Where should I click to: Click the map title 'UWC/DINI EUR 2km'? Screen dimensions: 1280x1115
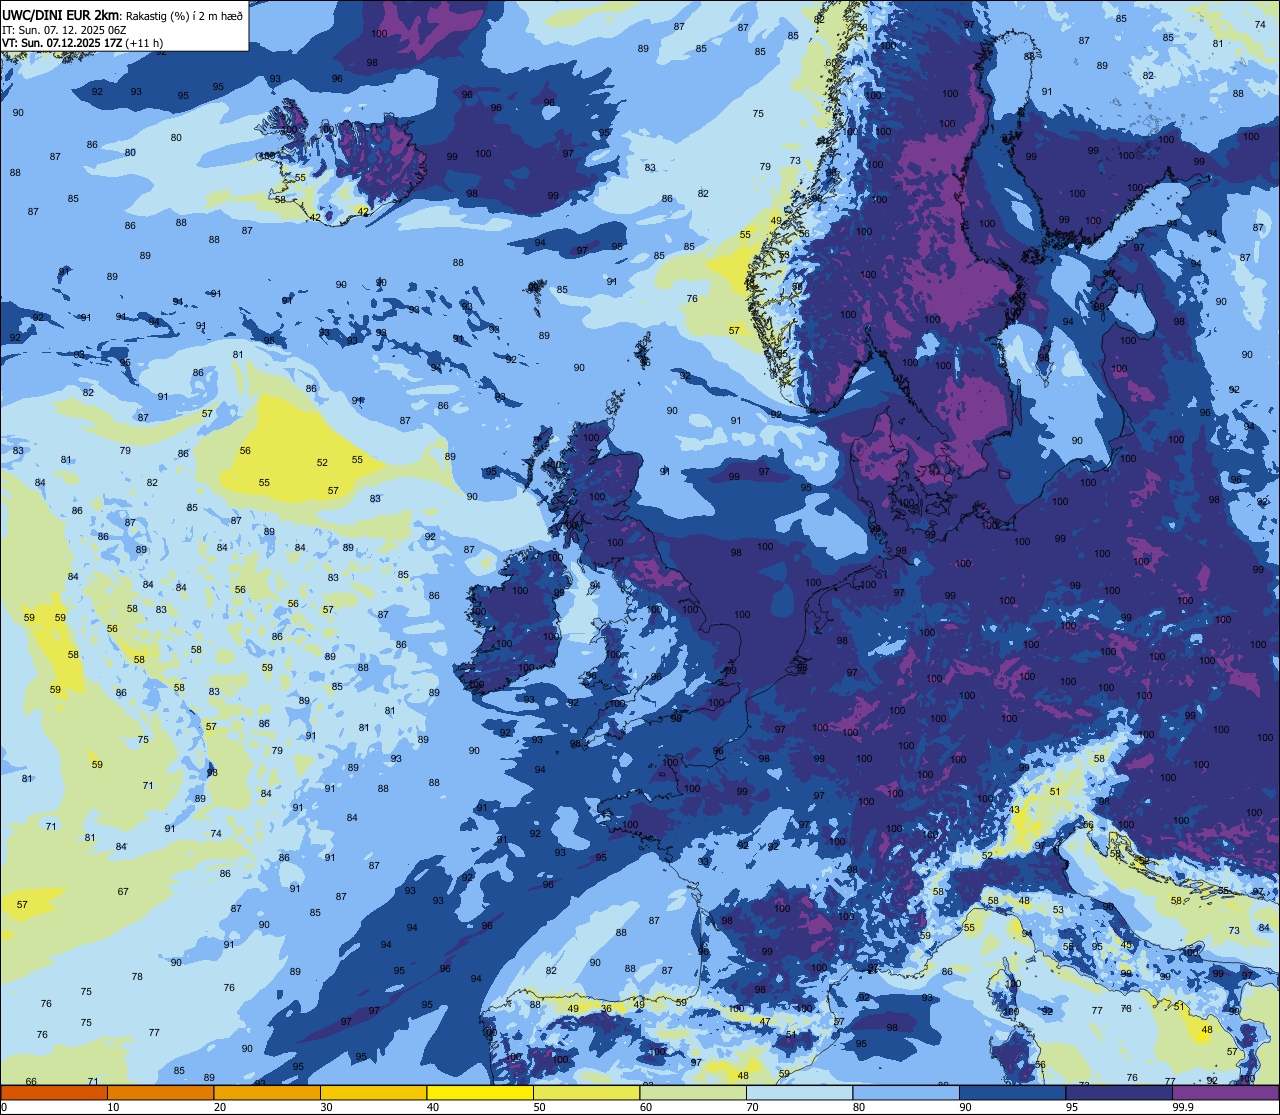60,15
